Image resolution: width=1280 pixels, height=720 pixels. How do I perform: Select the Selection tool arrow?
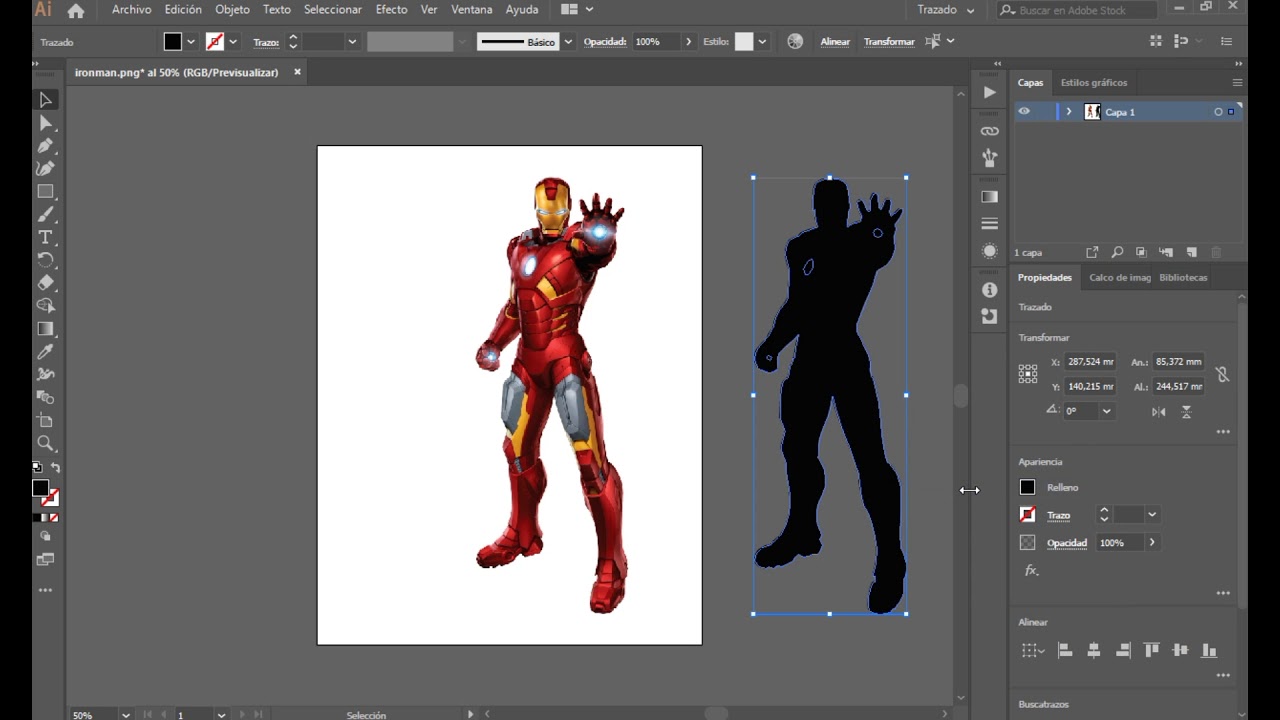45,100
